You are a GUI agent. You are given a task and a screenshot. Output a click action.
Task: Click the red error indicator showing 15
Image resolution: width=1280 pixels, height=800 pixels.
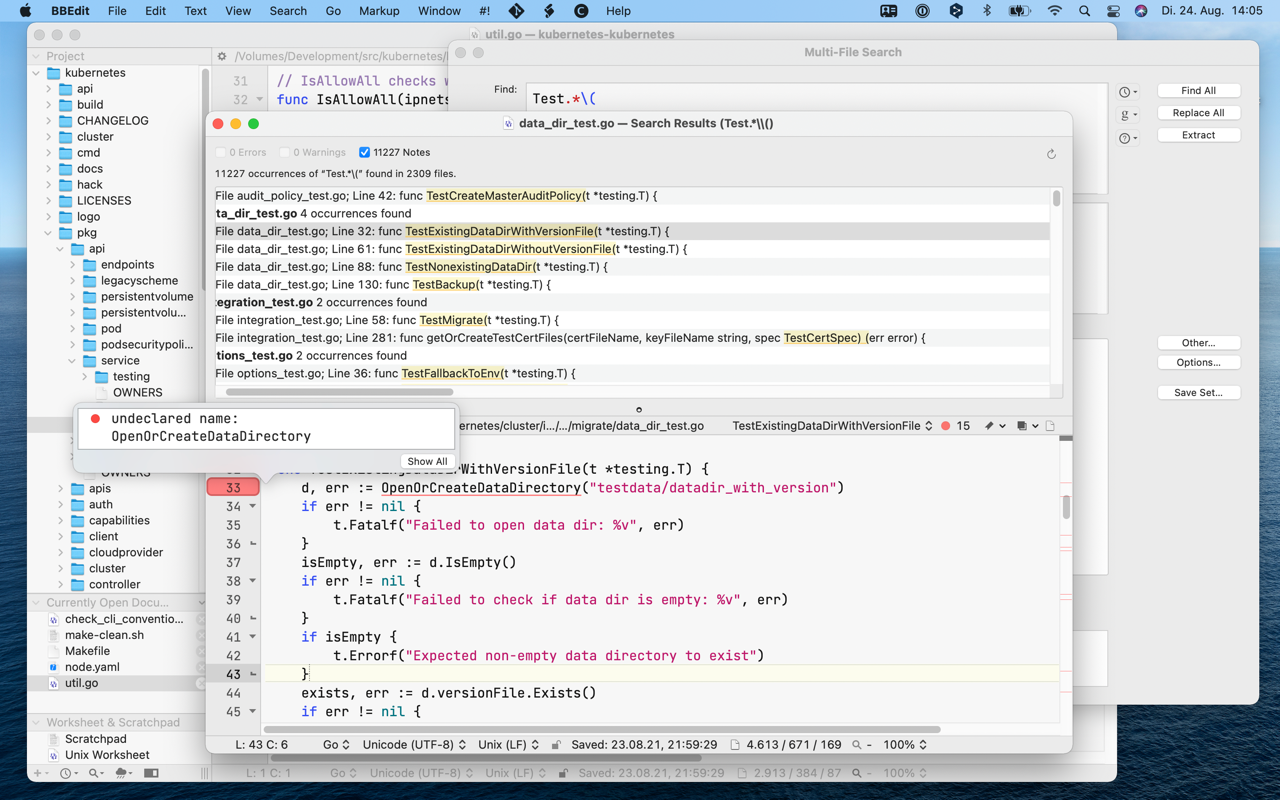click(x=955, y=426)
